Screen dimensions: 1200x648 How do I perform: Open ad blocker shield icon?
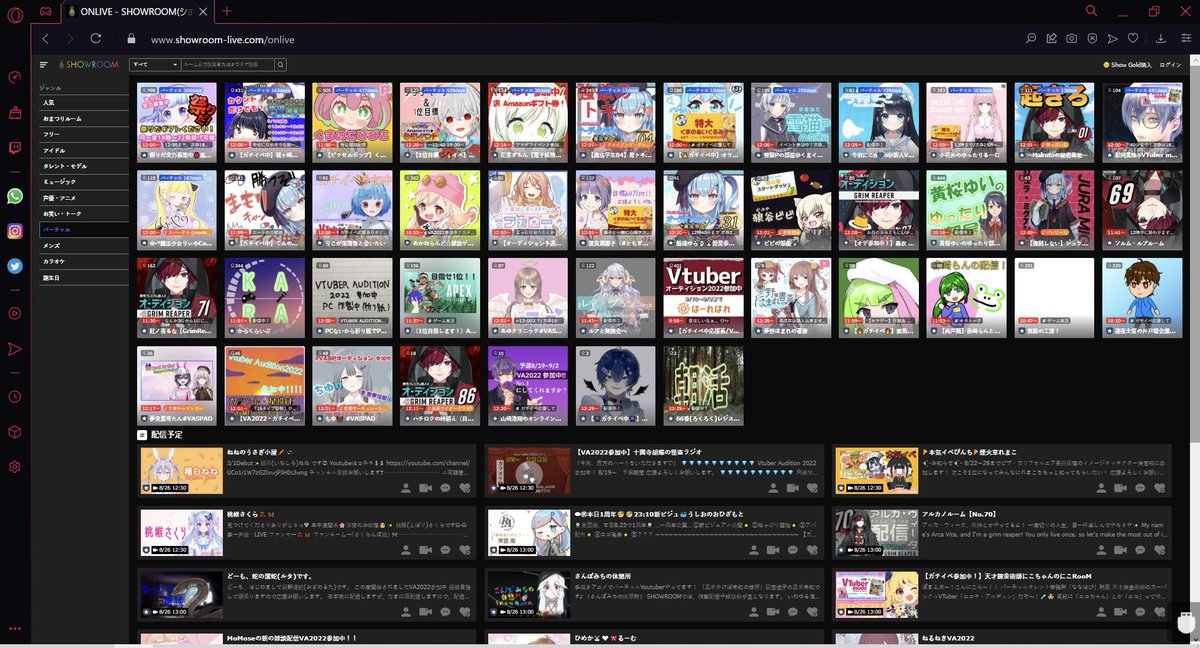[1092, 39]
